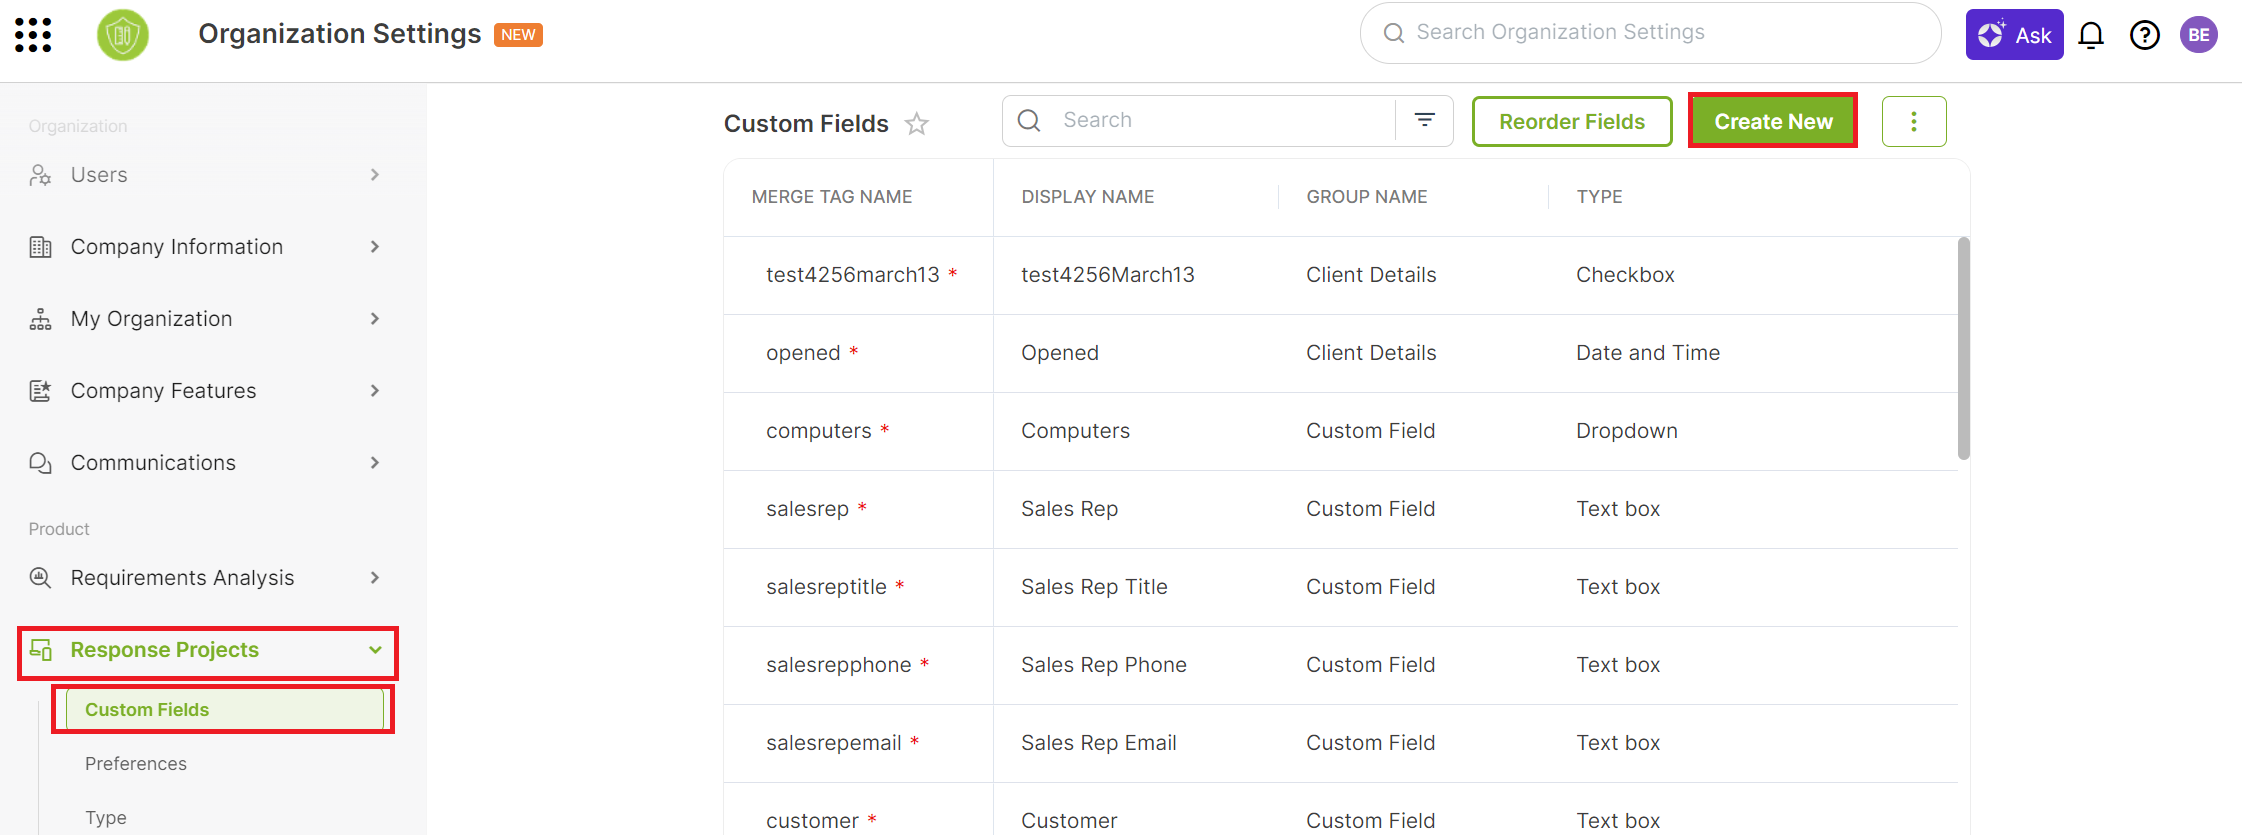Sort by MERGE TAG NAME header

pyautogui.click(x=832, y=197)
